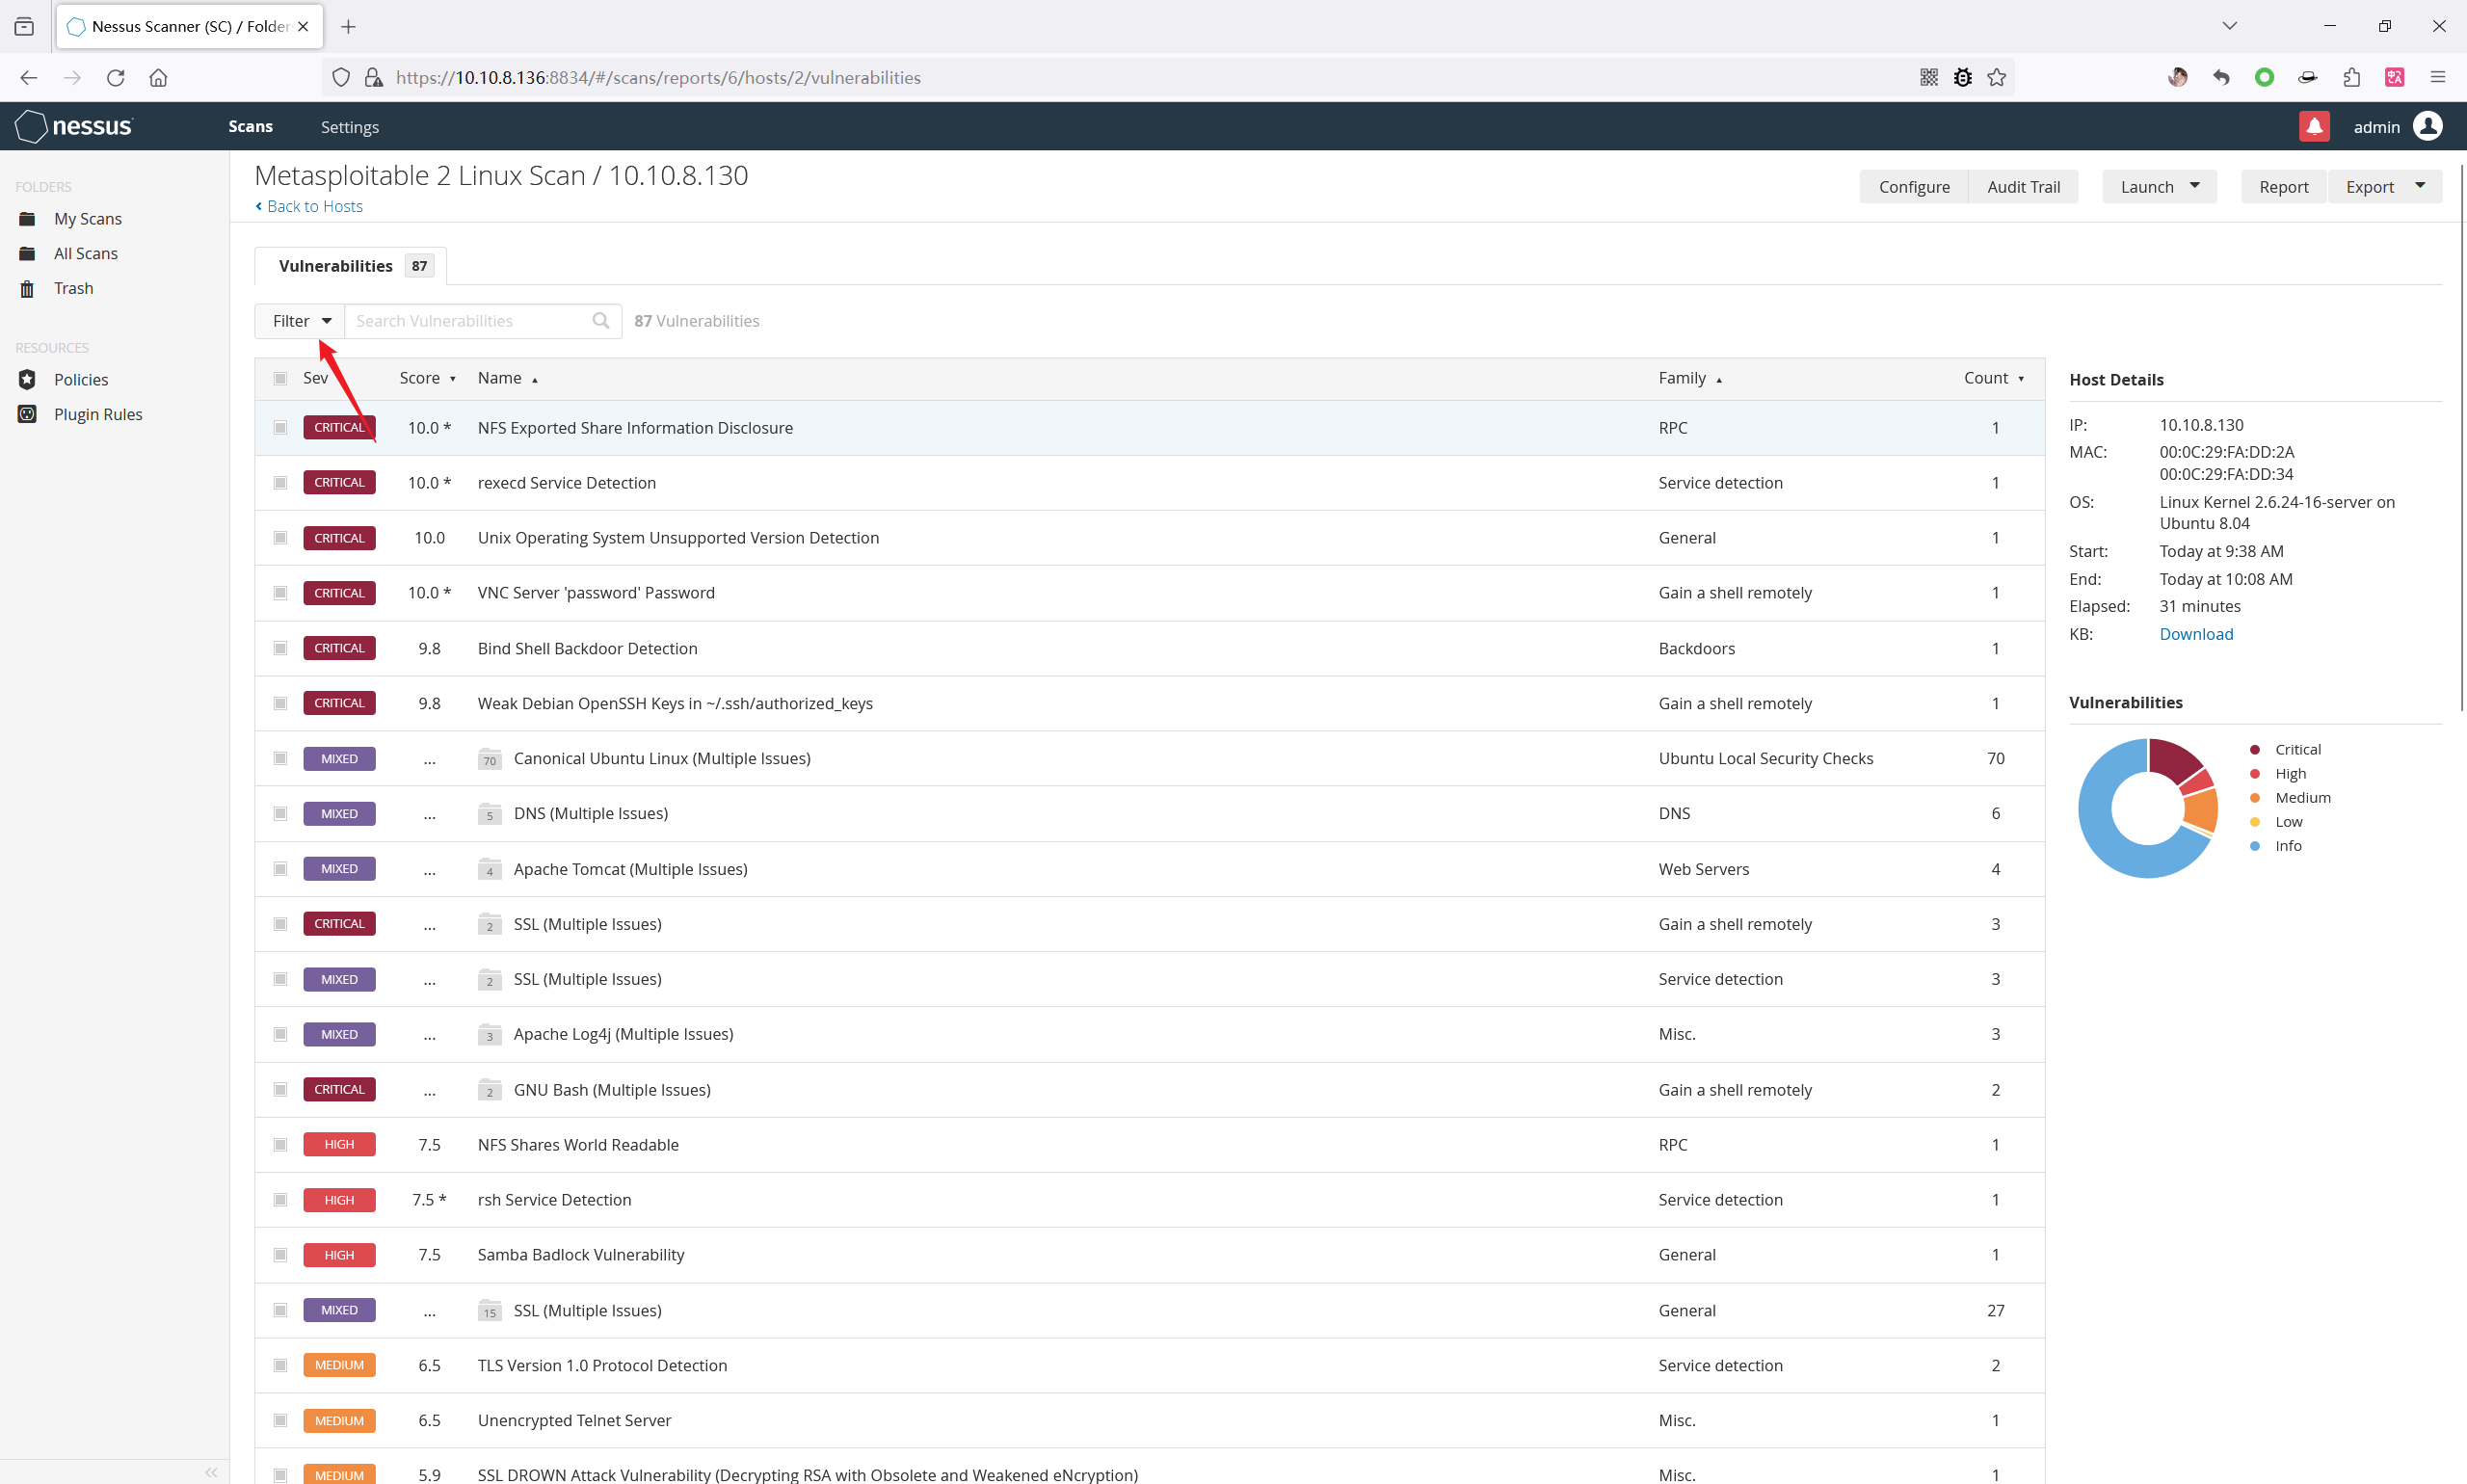Open All Scans folder
2467x1484 pixels.
pos(86,253)
